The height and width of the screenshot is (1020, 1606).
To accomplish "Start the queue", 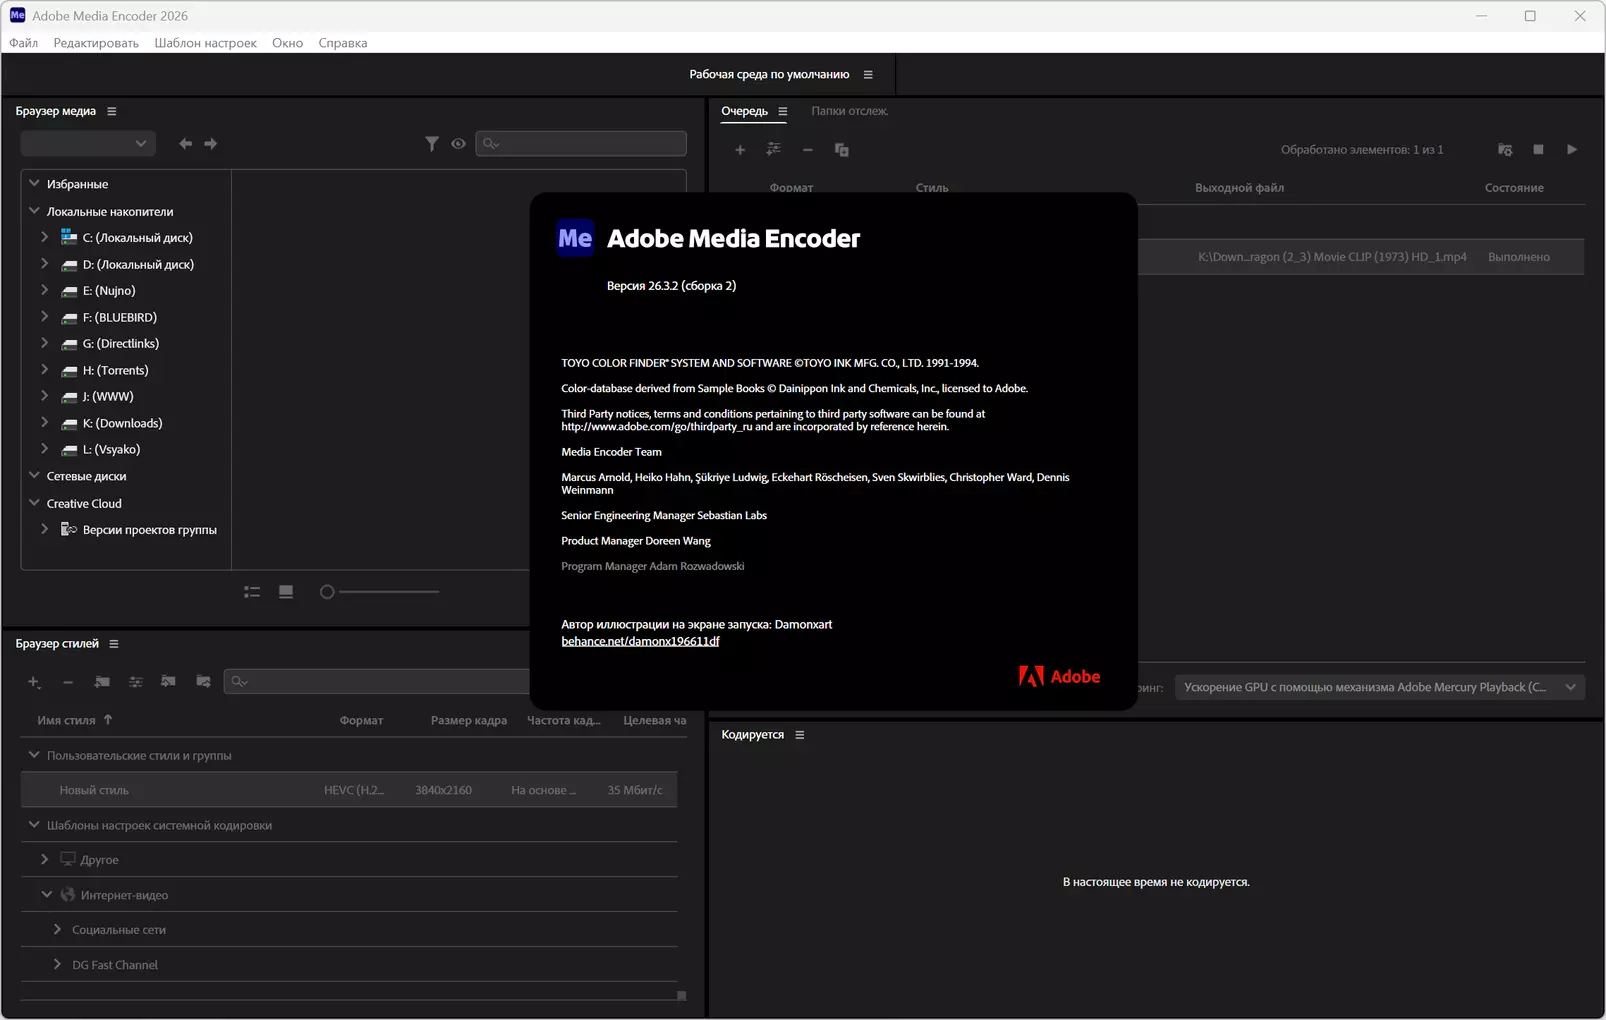I will click(1572, 150).
